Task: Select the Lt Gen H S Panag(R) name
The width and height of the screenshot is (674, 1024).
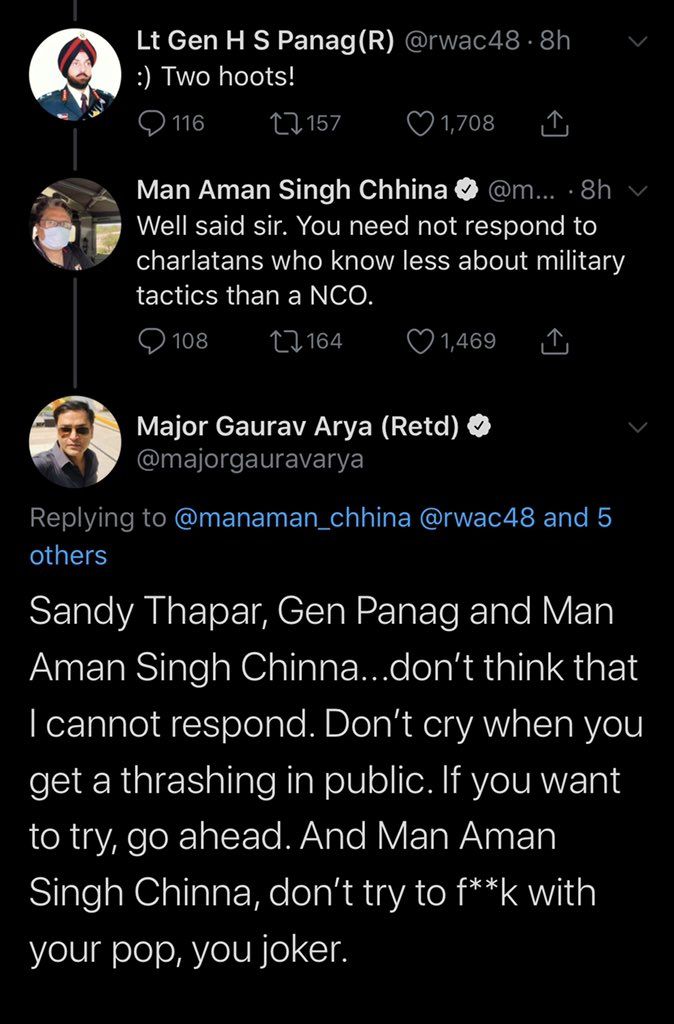Action: 265,41
